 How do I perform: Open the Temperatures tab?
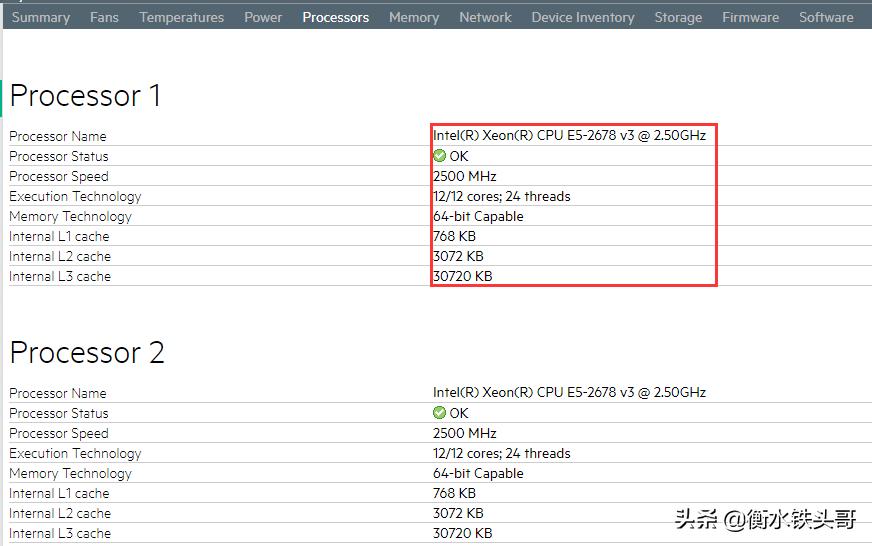tap(182, 18)
